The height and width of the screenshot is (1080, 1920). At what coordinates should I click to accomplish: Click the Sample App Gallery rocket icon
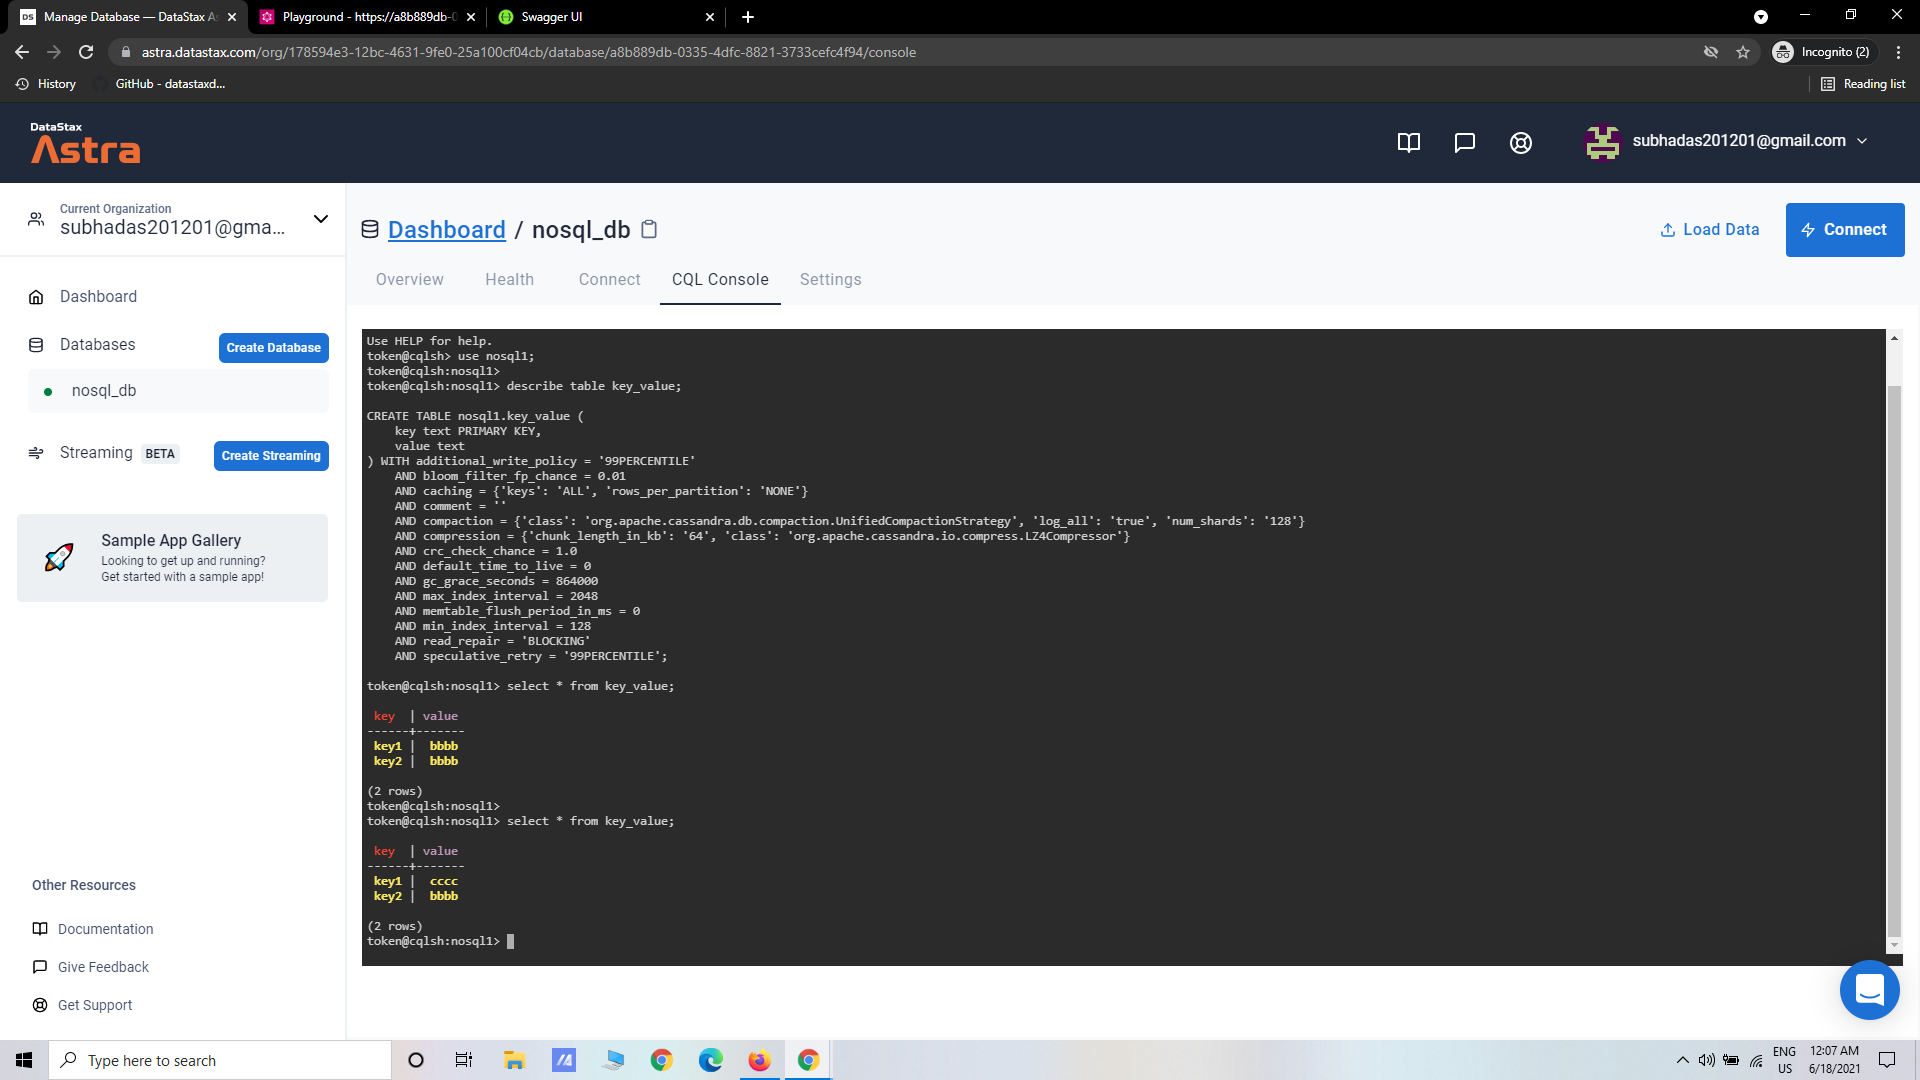(59, 557)
